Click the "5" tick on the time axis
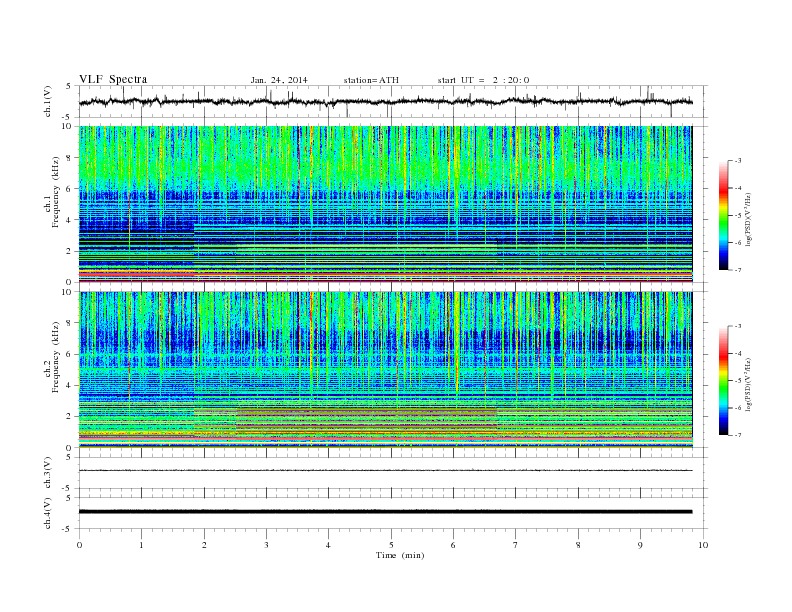This screenshot has height=612, width=792. click(391, 545)
